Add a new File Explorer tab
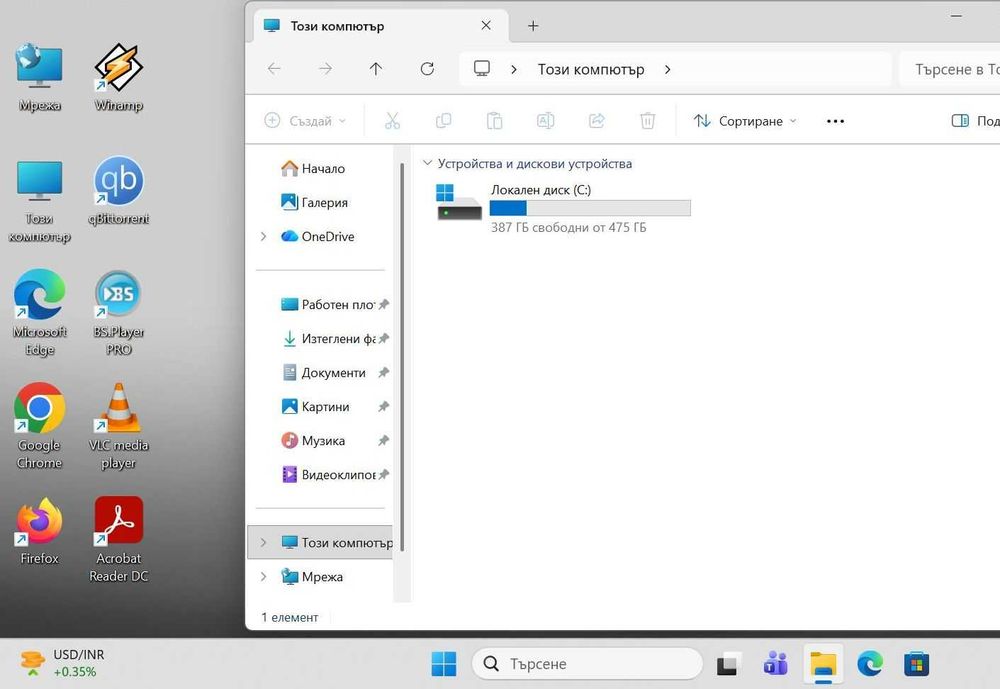 [x=533, y=26]
